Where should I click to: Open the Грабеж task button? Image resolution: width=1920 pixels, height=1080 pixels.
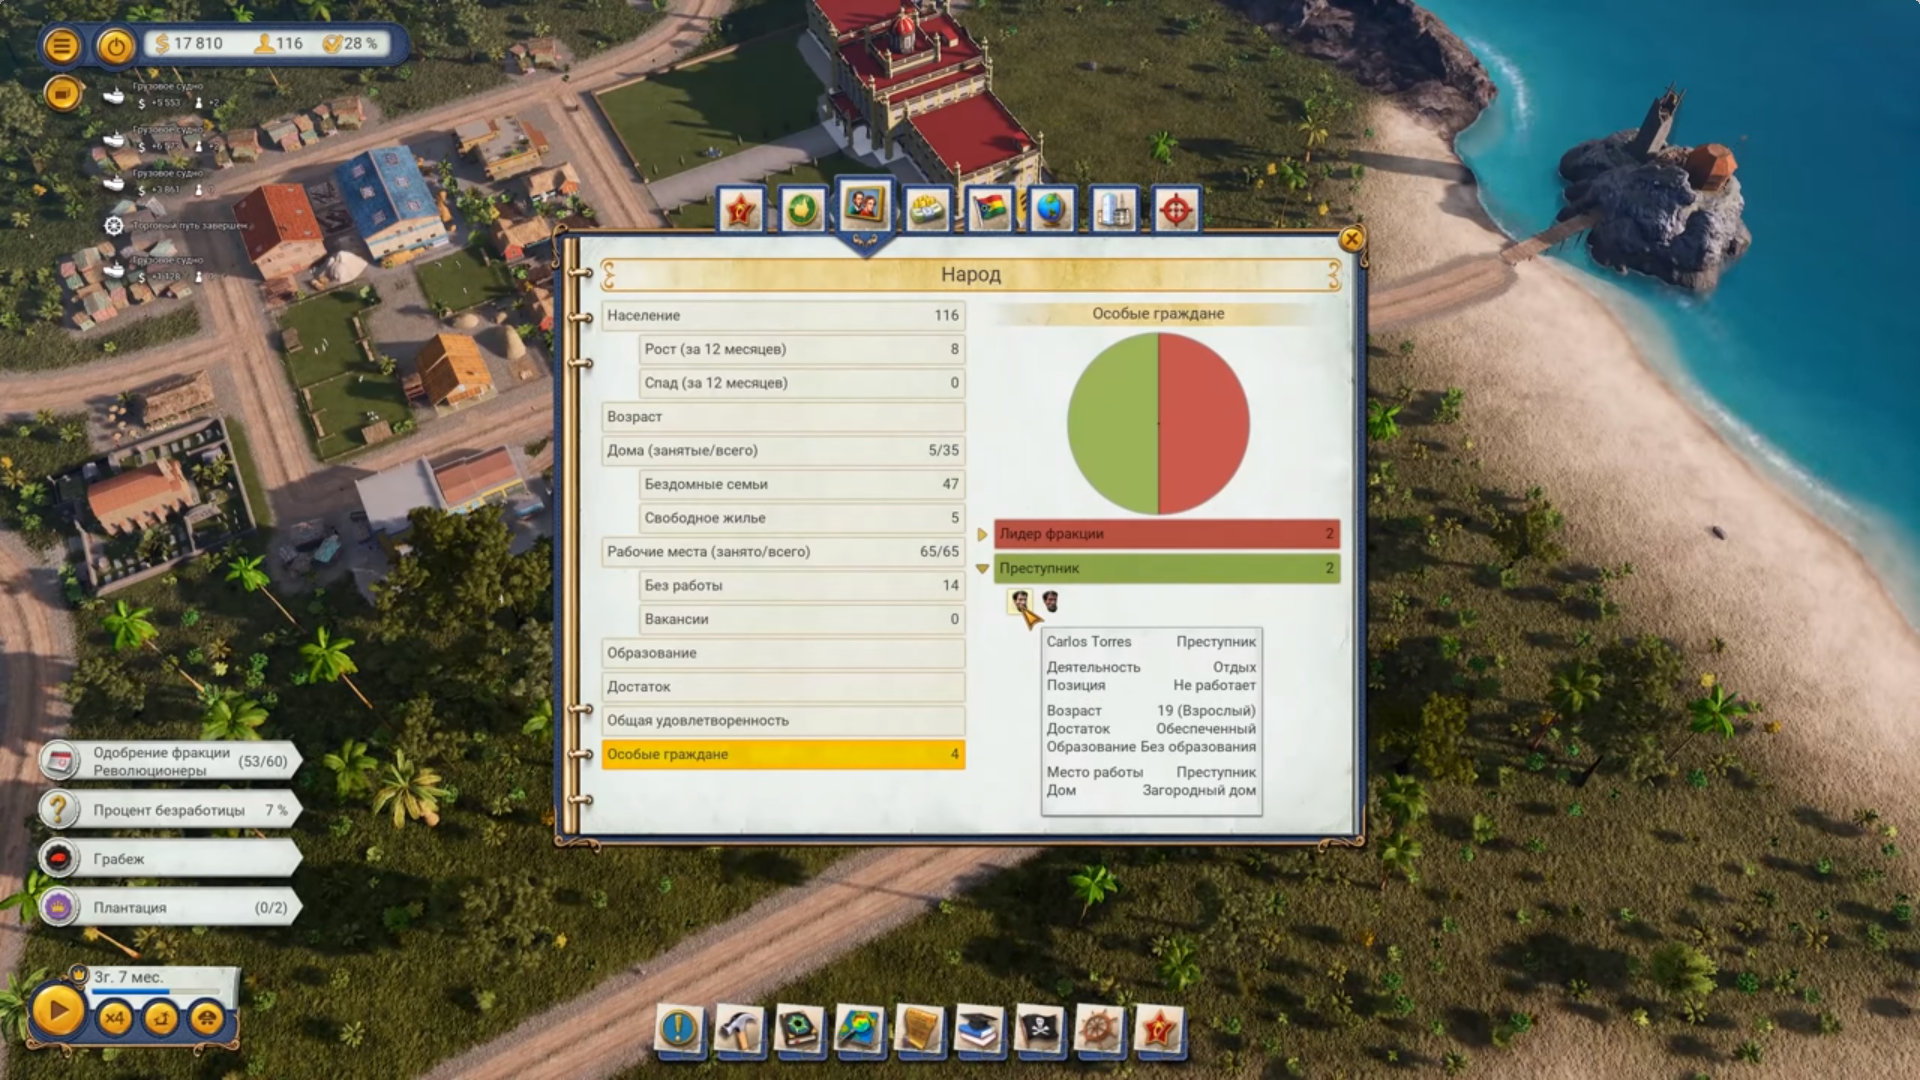170,859
